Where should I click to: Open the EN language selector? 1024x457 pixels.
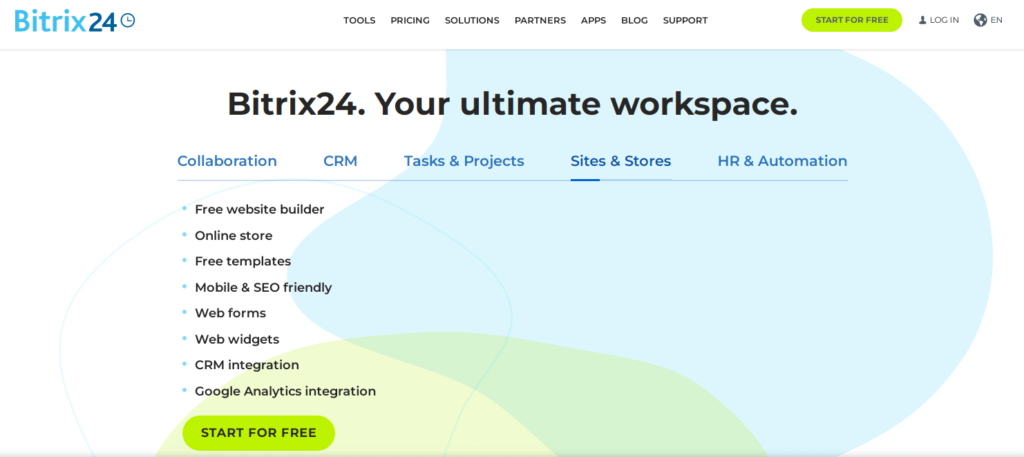[996, 20]
